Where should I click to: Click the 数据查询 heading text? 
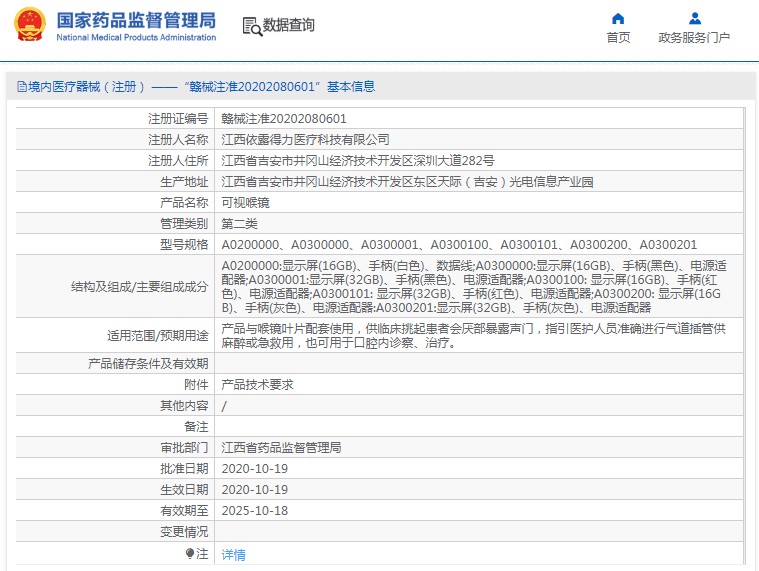pyautogui.click(x=288, y=26)
